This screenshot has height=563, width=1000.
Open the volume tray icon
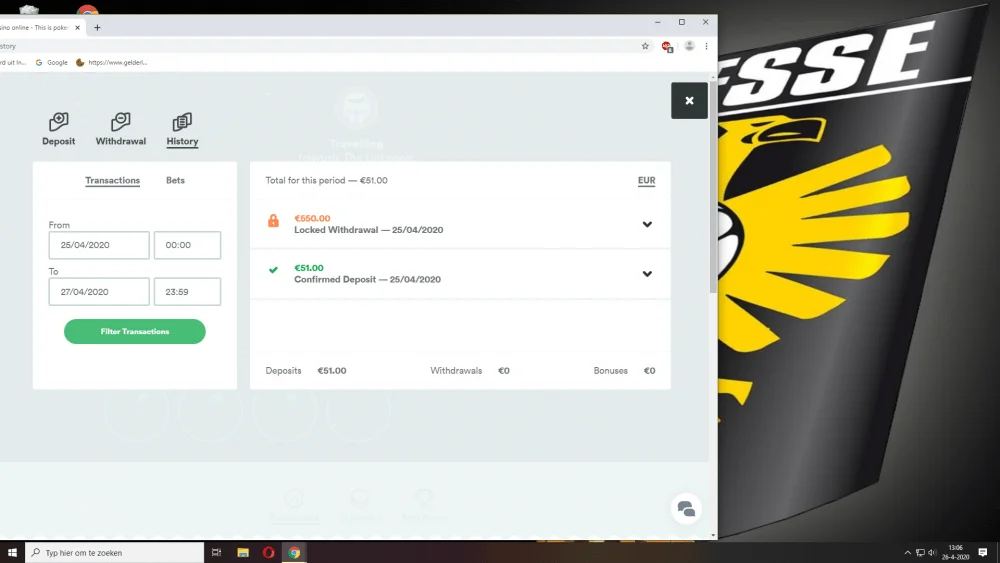click(x=932, y=553)
